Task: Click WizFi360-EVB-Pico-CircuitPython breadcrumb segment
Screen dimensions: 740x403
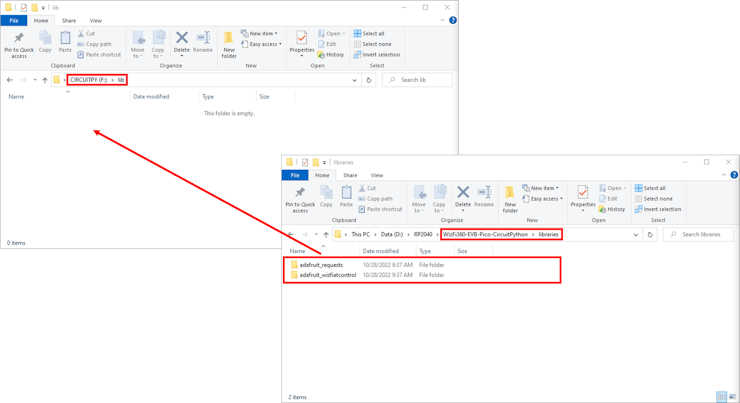Action: [485, 235]
